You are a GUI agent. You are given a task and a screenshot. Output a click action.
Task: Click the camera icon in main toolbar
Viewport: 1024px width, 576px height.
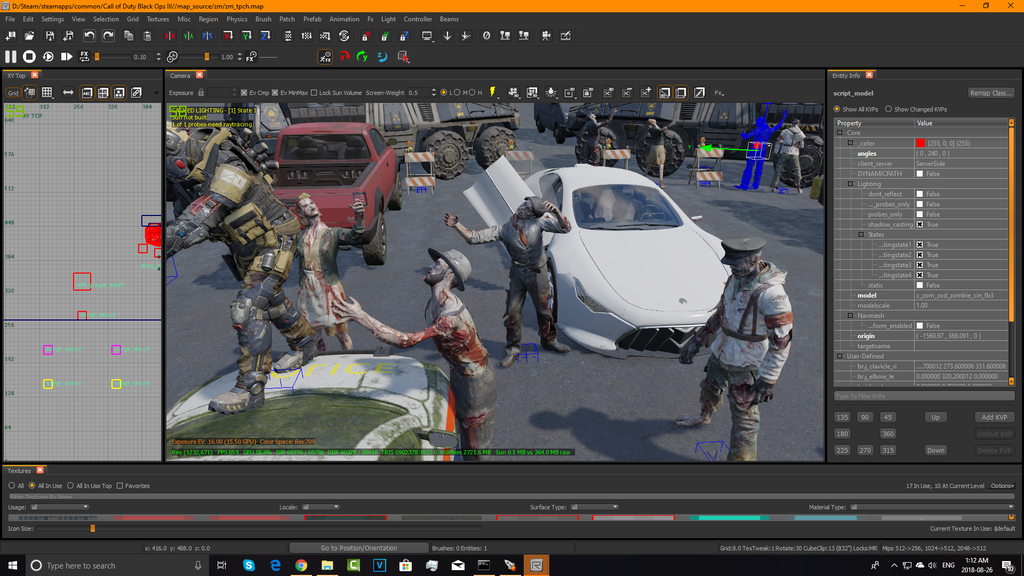click(x=546, y=36)
